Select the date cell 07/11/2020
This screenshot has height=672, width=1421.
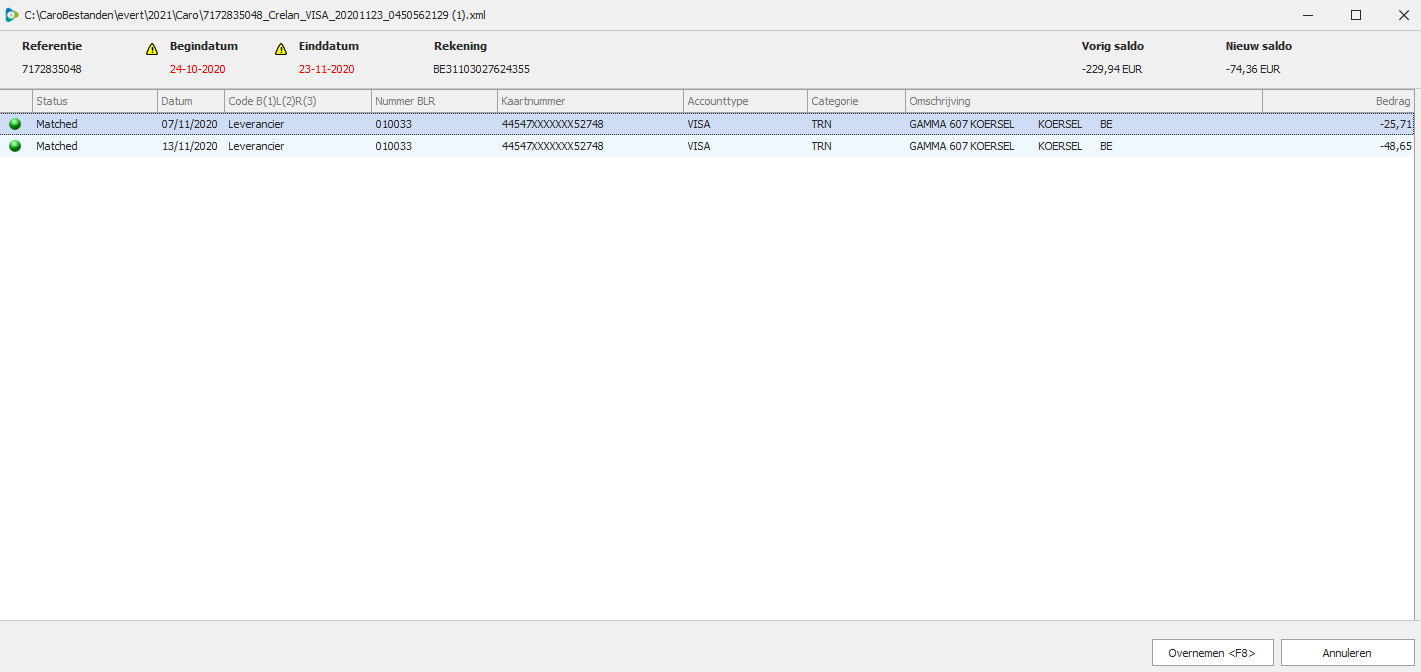click(189, 124)
